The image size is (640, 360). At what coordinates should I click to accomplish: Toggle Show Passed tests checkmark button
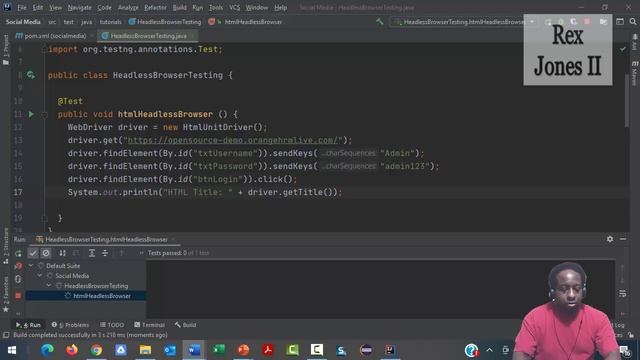tap(33, 253)
